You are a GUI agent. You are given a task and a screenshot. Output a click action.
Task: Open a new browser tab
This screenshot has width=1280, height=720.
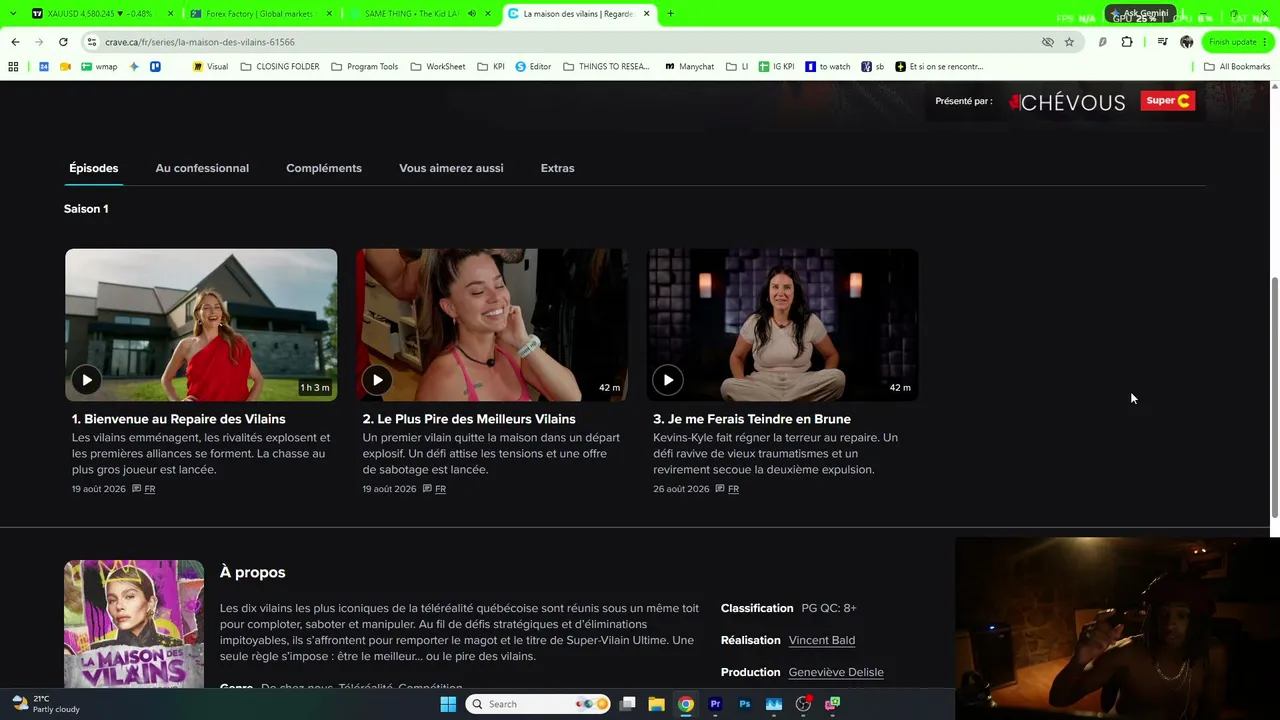(670, 14)
